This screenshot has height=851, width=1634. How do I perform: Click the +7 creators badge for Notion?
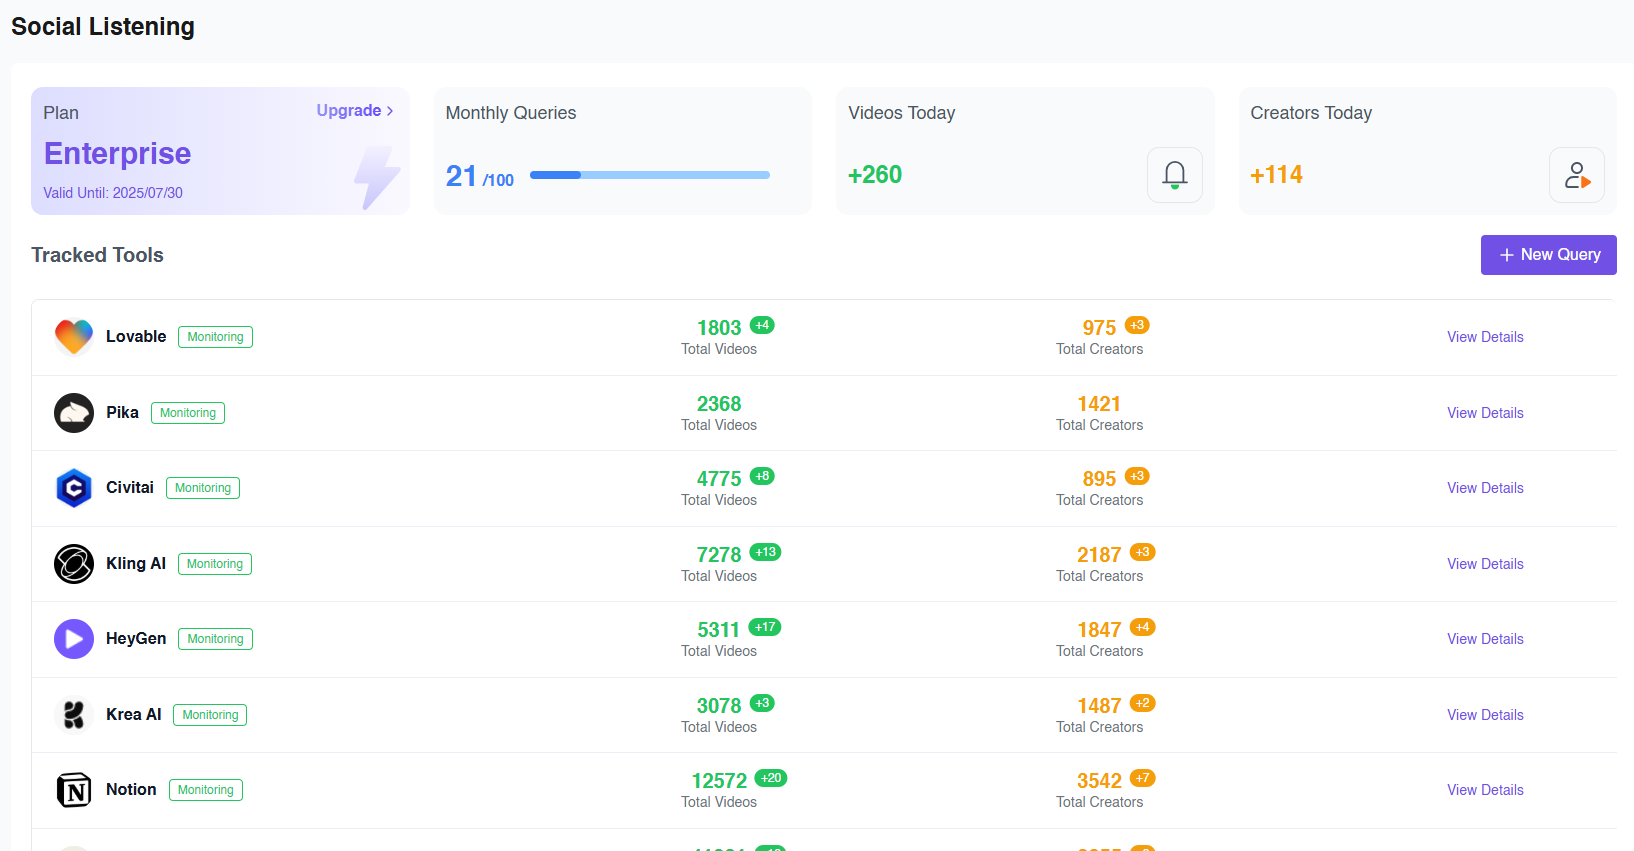click(1143, 778)
